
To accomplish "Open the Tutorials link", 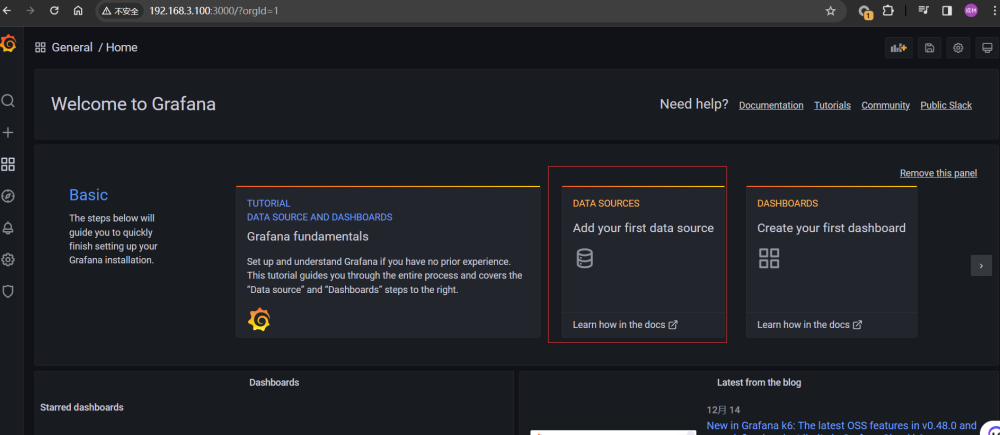I will [832, 105].
